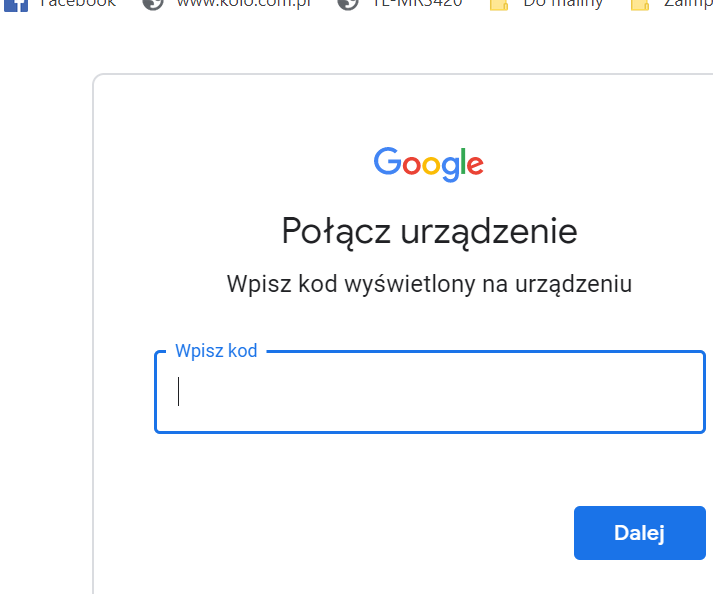713x594 pixels.
Task: Click the Wpisz kod wyświetlony na urządzeniu text
Action: coord(429,284)
